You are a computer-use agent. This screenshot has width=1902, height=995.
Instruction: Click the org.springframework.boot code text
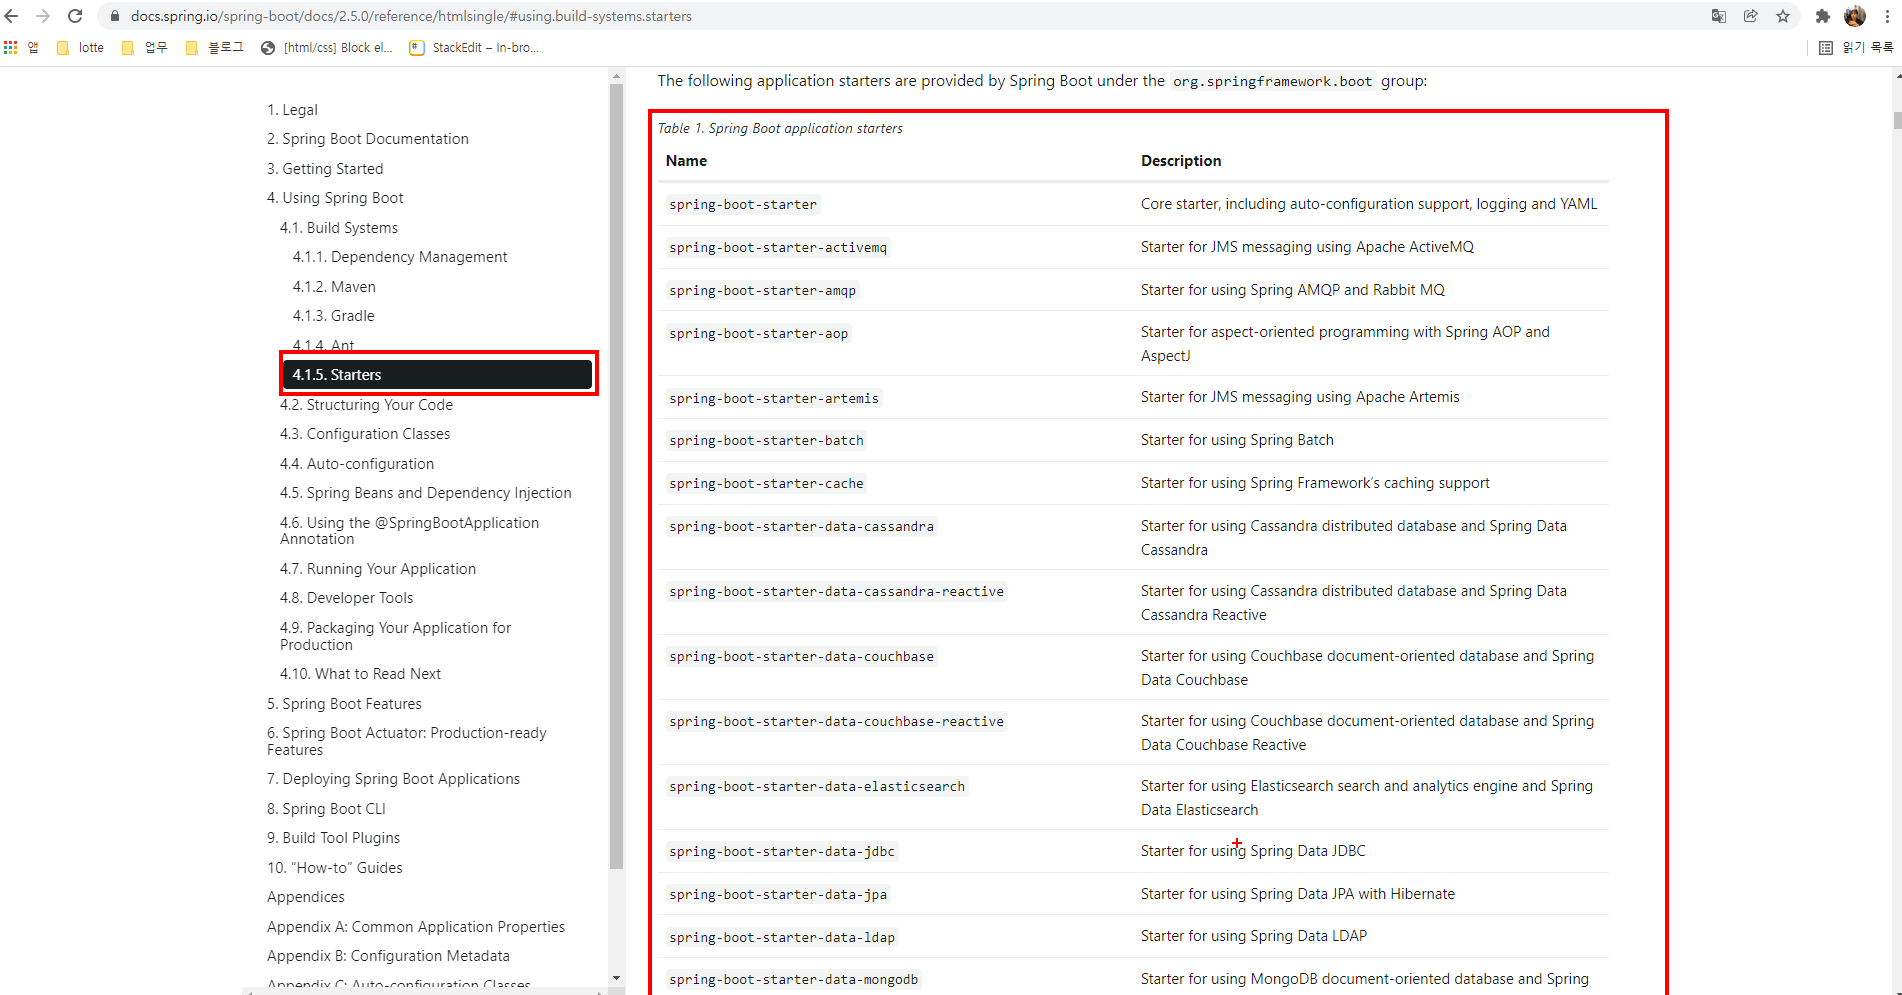coord(1273,81)
